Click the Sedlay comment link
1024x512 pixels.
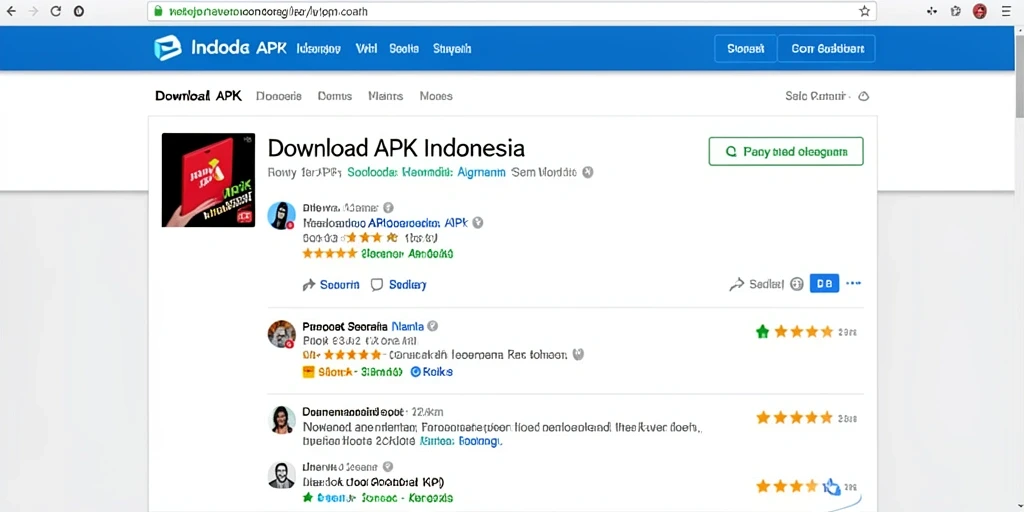398,285
